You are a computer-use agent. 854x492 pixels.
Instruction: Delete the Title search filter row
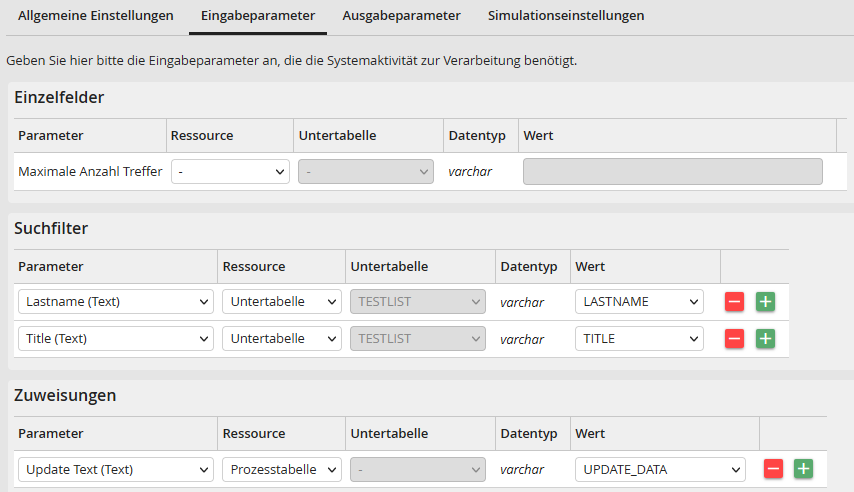734,338
